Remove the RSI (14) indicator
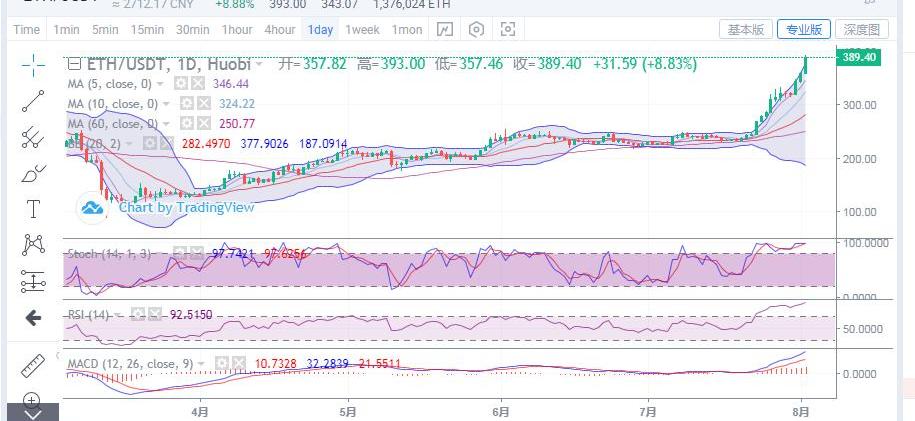Image resolution: width=915 pixels, height=421 pixels. click(154, 315)
